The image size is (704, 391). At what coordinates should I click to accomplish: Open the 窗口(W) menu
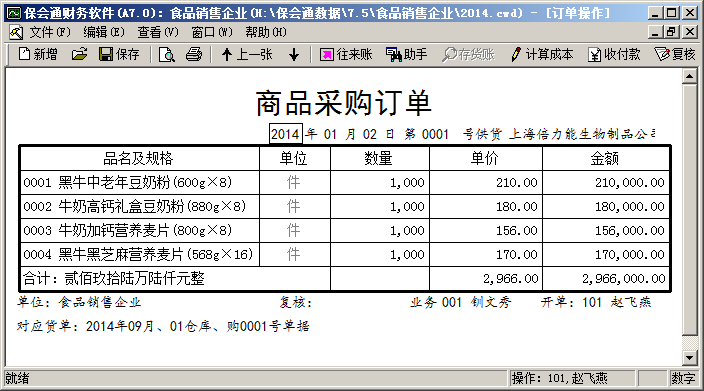click(211, 32)
